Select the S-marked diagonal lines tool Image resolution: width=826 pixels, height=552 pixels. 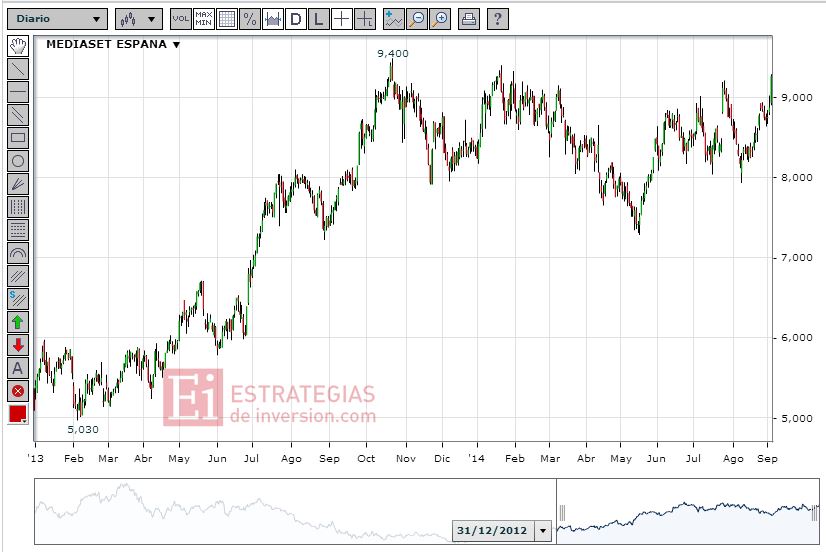pyautogui.click(x=18, y=299)
